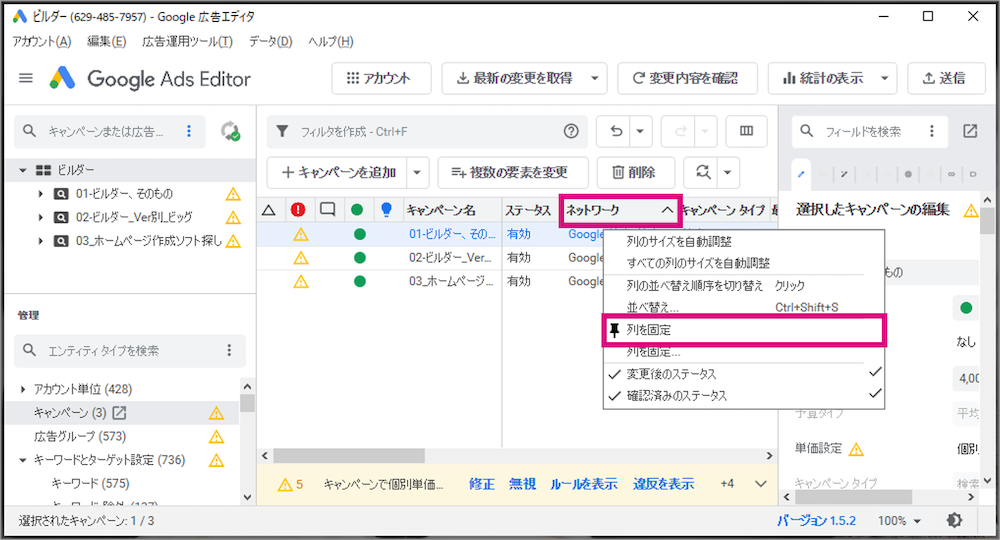Click the find and replace icon

(x=703, y=172)
